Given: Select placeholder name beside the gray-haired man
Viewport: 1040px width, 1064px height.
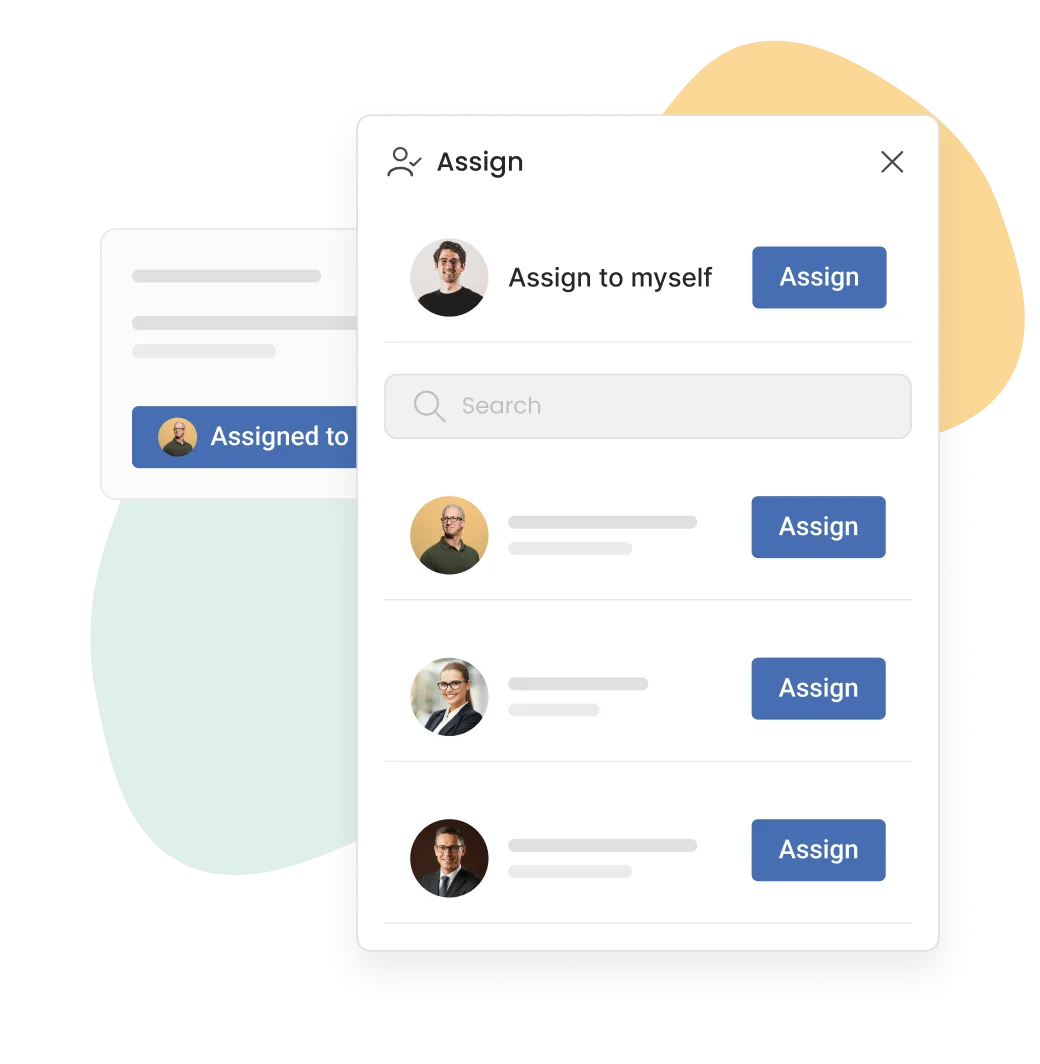Looking at the screenshot, I should (x=602, y=522).
